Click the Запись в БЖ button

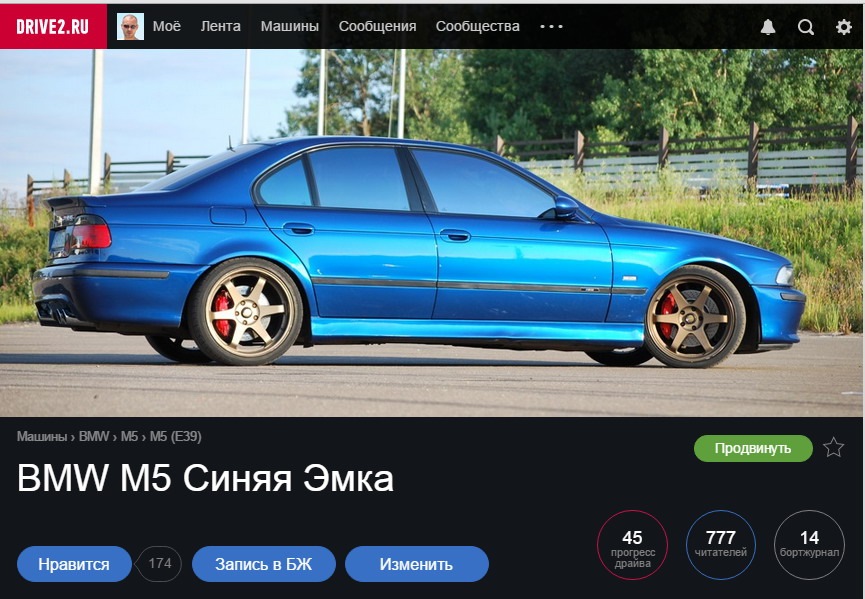pyautogui.click(x=264, y=564)
